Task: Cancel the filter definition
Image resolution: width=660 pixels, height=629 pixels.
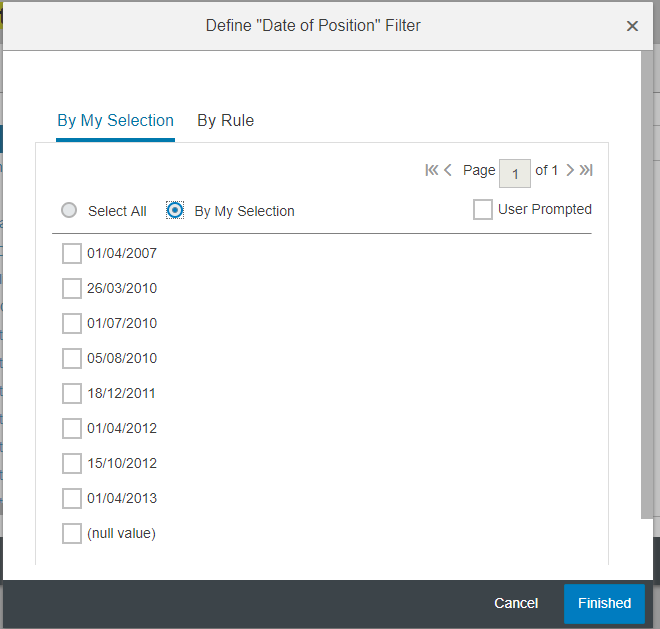Action: [x=516, y=603]
